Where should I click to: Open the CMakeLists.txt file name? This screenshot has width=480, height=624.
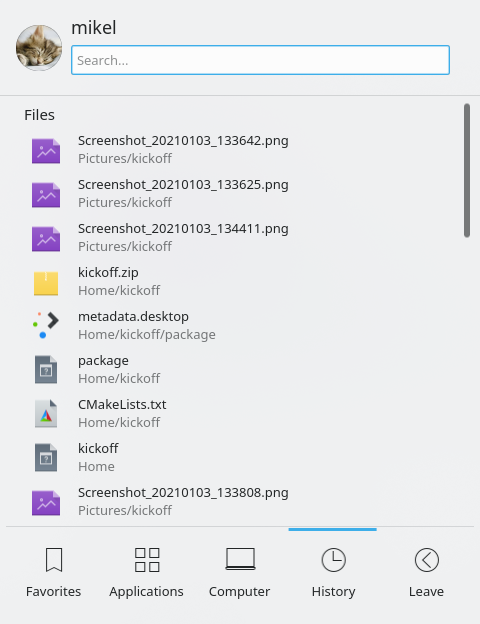point(122,405)
